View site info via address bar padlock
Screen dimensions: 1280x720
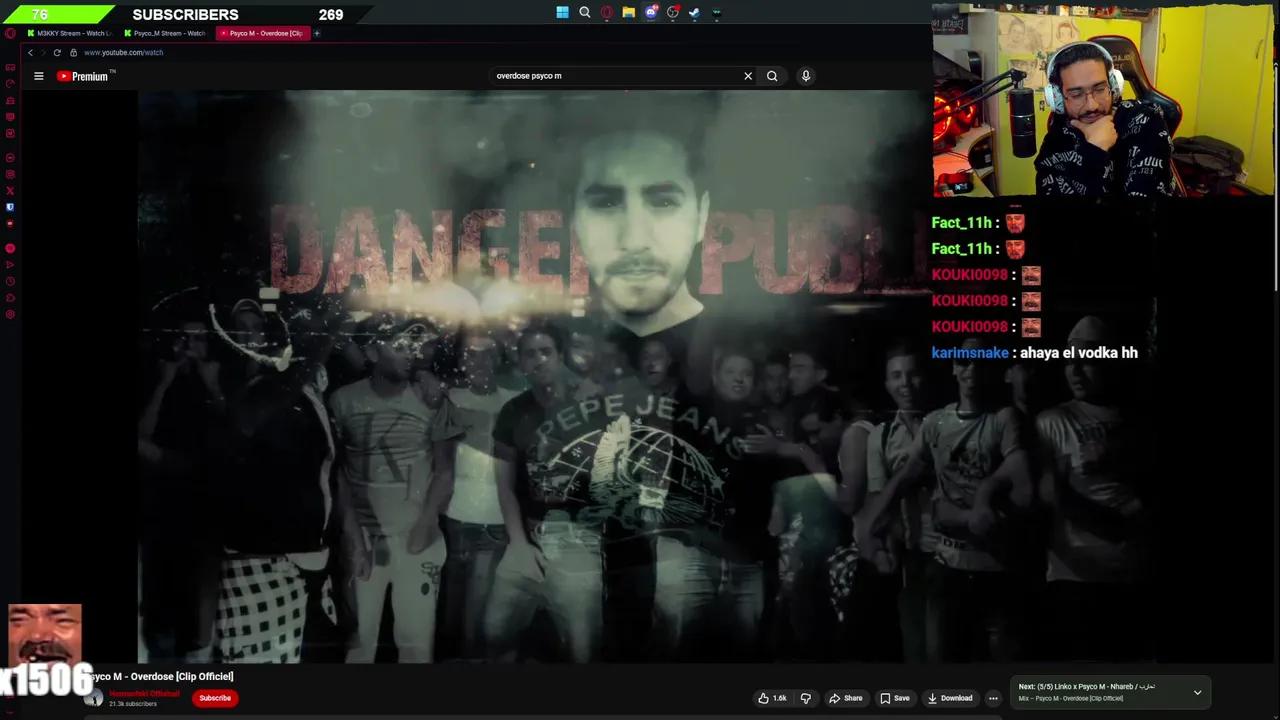point(73,52)
